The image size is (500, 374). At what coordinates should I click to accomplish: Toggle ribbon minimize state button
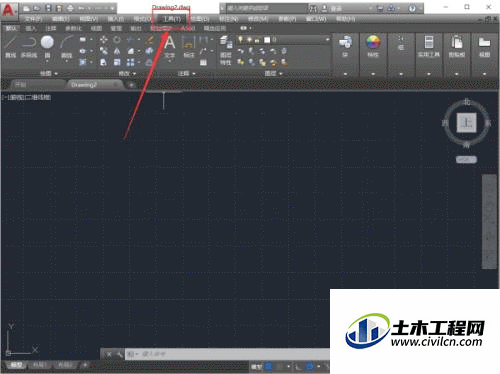[245, 28]
